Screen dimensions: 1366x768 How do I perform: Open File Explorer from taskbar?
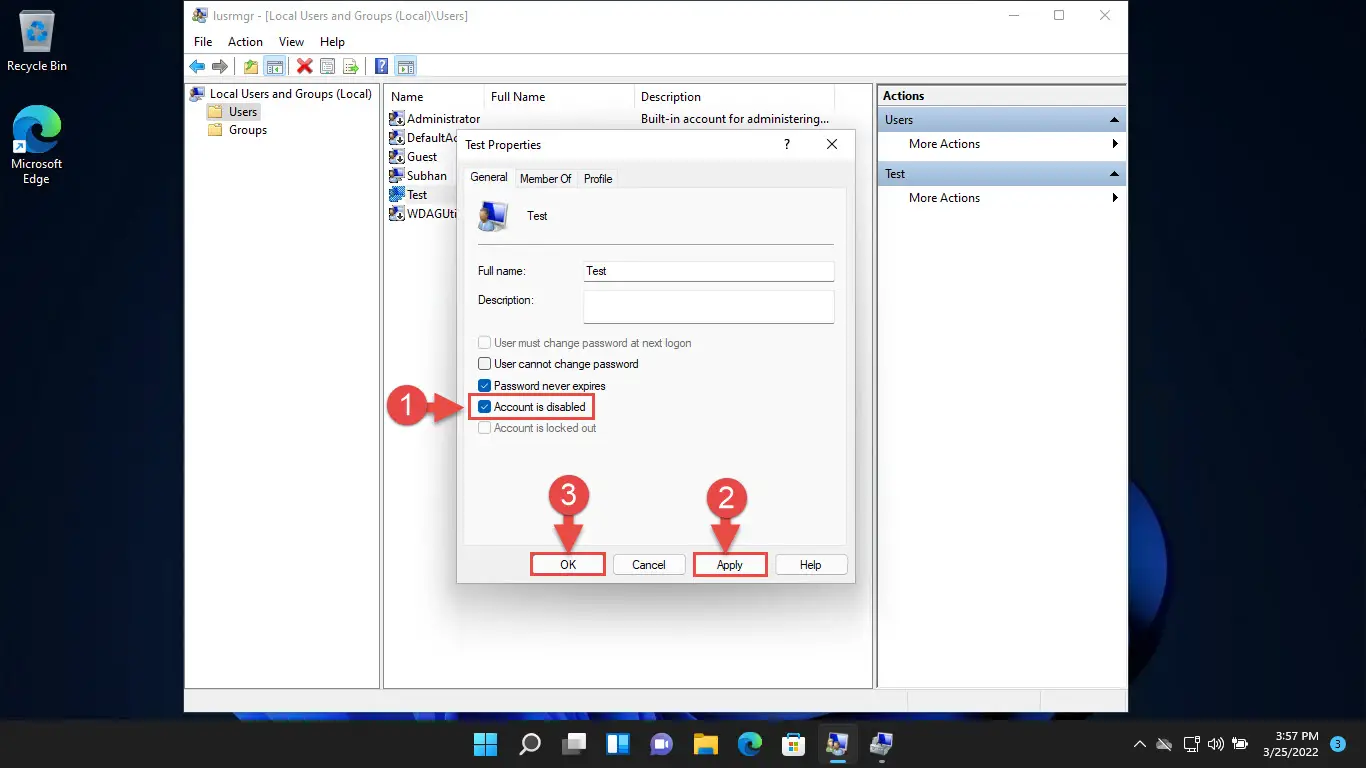[x=705, y=744]
